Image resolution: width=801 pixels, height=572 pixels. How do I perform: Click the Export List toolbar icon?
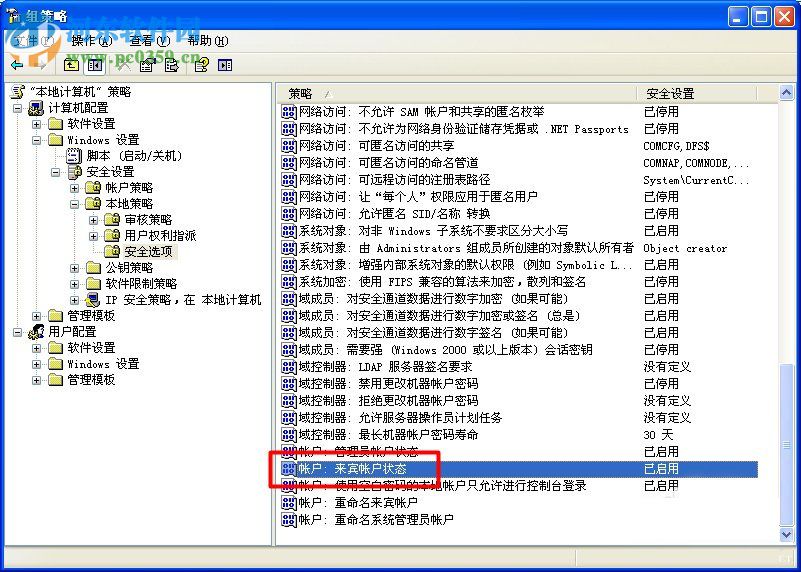click(x=172, y=65)
